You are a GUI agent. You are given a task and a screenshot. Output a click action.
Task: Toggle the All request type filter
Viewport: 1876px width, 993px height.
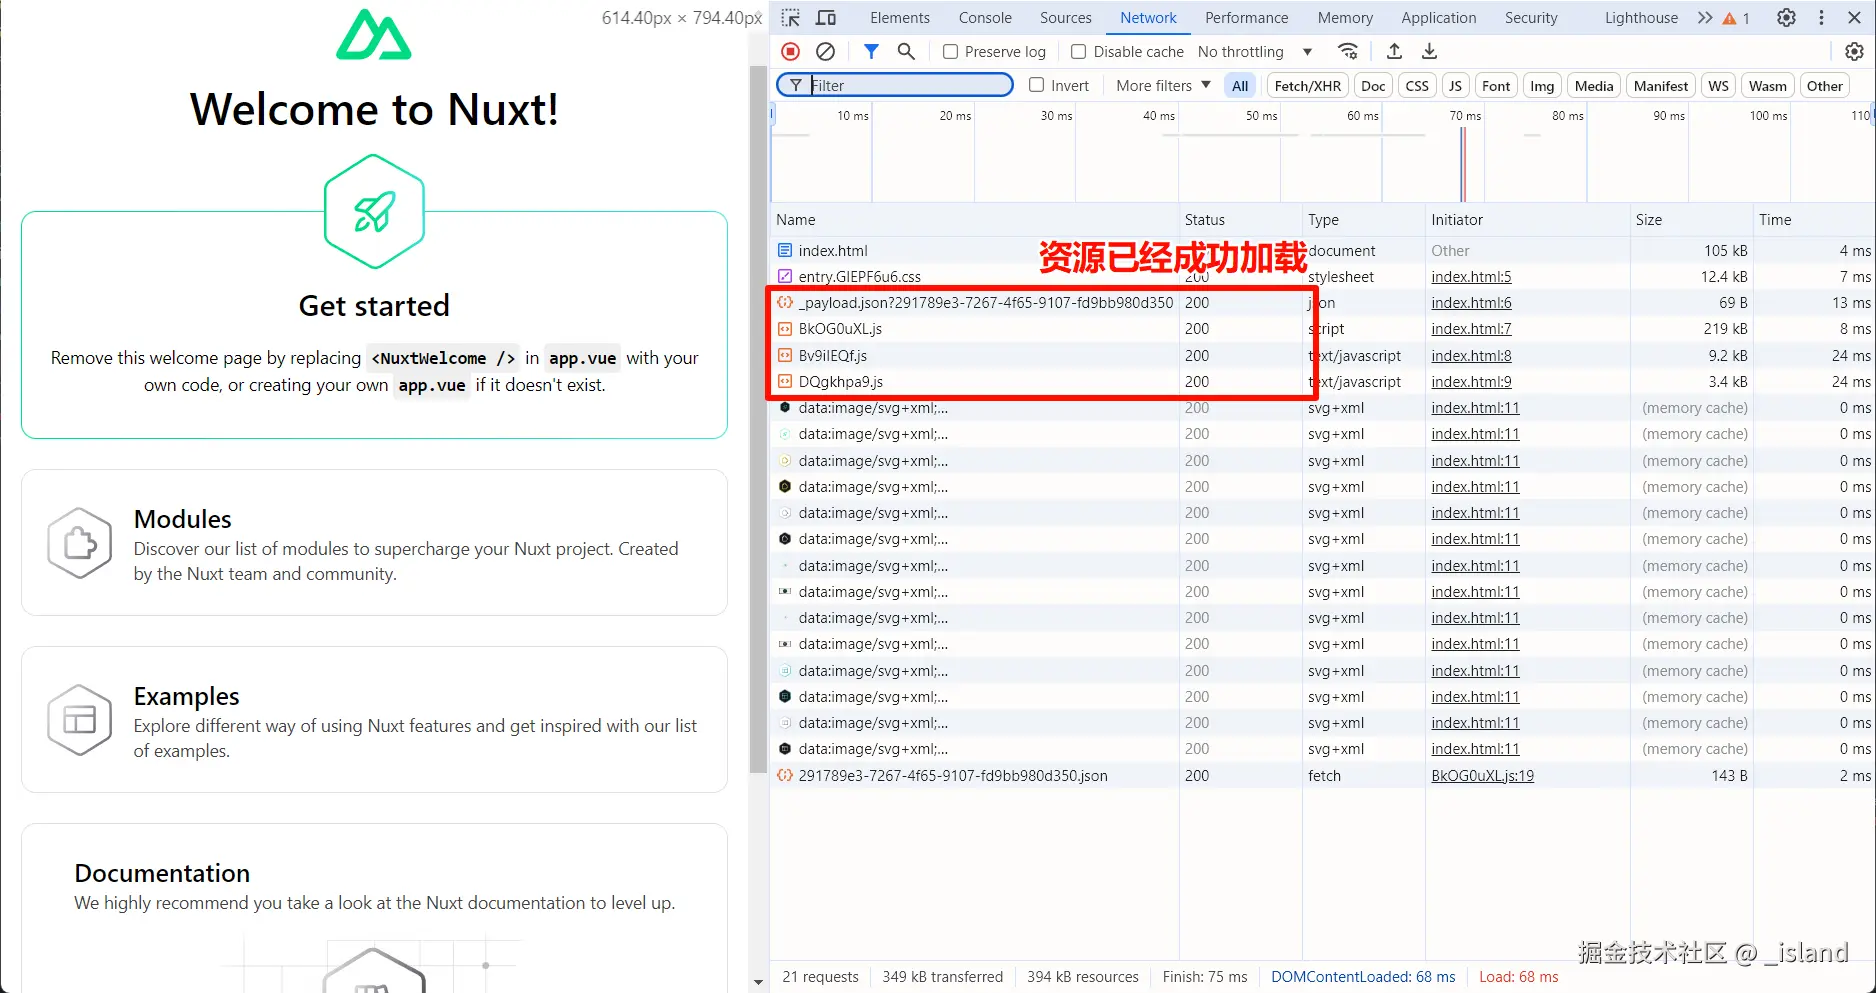[x=1240, y=86]
